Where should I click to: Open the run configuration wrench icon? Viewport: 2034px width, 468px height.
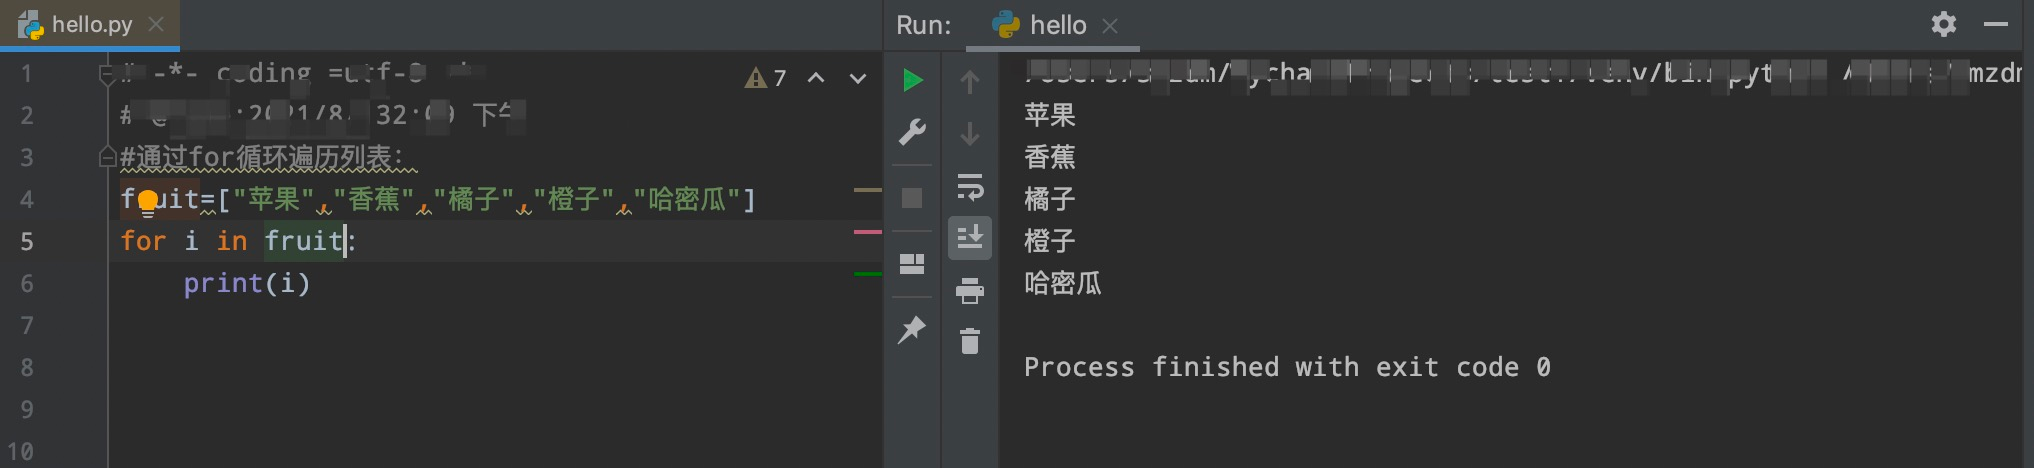point(912,132)
